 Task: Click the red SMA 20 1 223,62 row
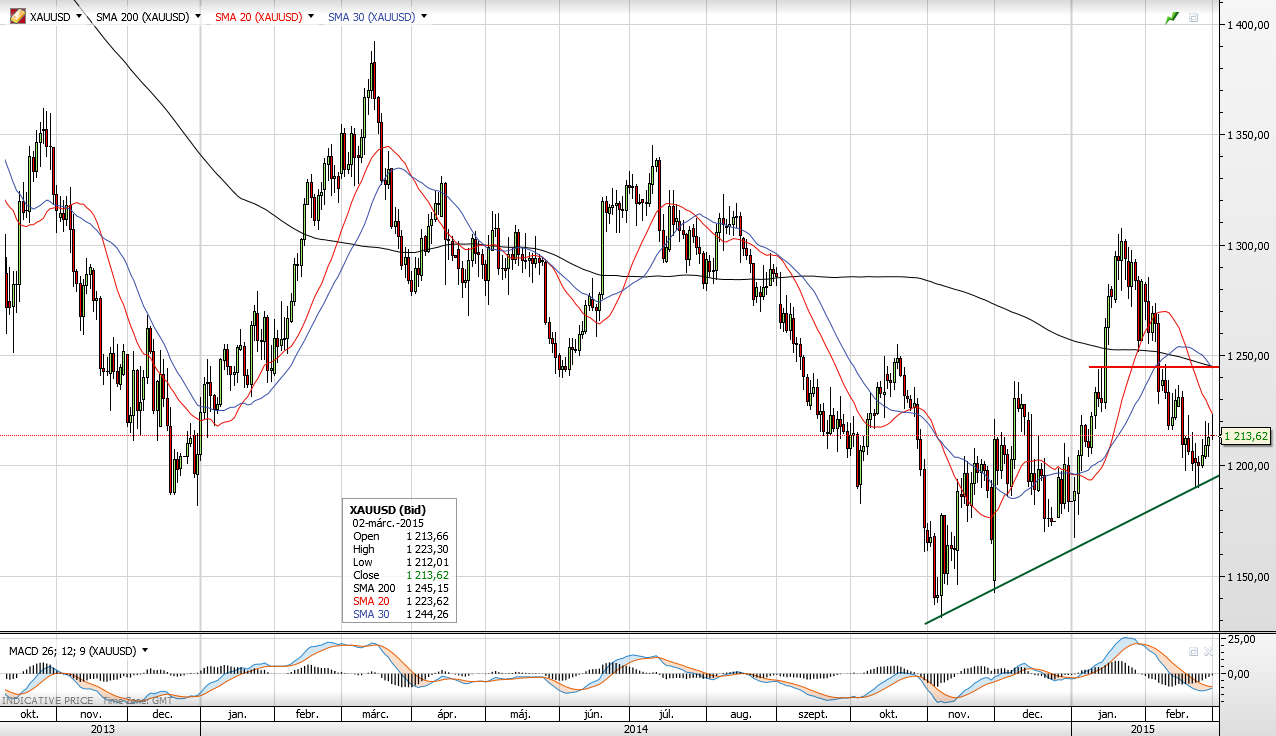click(x=399, y=601)
